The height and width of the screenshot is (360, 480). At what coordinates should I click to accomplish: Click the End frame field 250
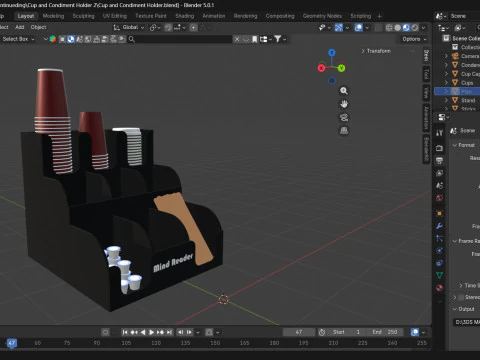(x=385, y=332)
